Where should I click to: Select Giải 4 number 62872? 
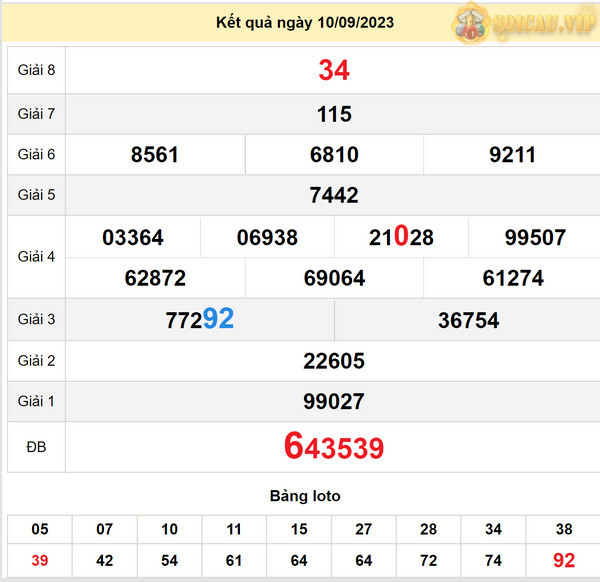(x=155, y=278)
